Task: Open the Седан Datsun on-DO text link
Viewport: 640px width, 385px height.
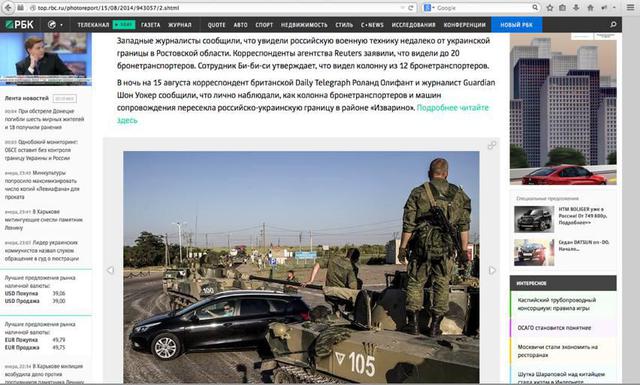Action: (584, 245)
